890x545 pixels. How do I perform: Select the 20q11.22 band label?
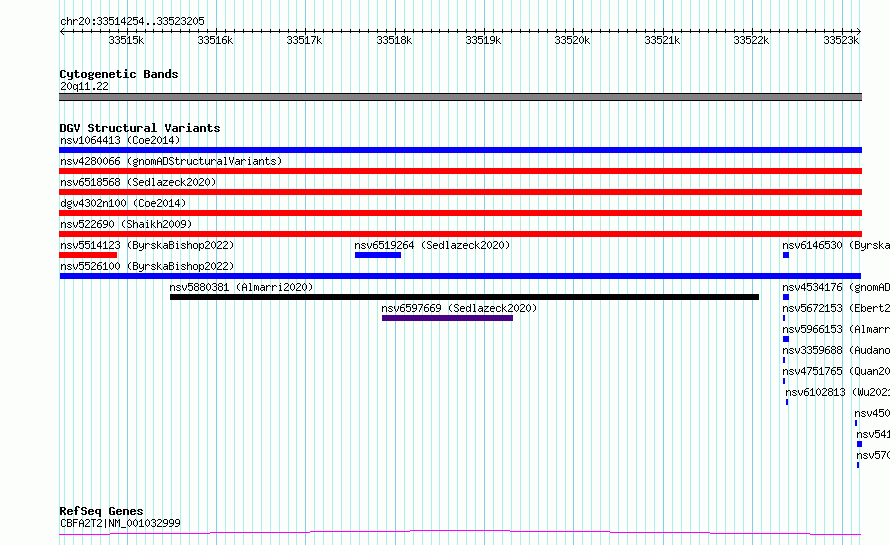point(84,86)
